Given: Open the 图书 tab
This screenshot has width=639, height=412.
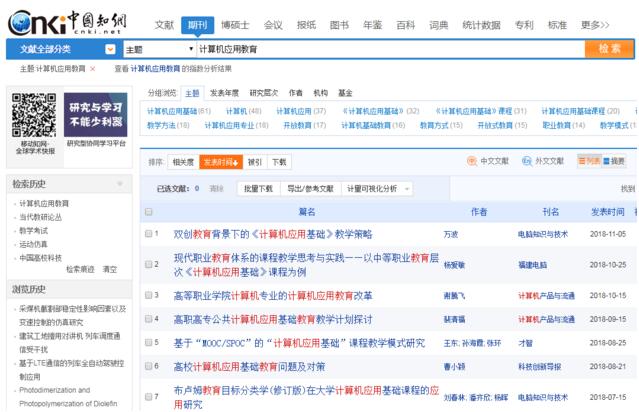Looking at the screenshot, I should [x=339, y=25].
